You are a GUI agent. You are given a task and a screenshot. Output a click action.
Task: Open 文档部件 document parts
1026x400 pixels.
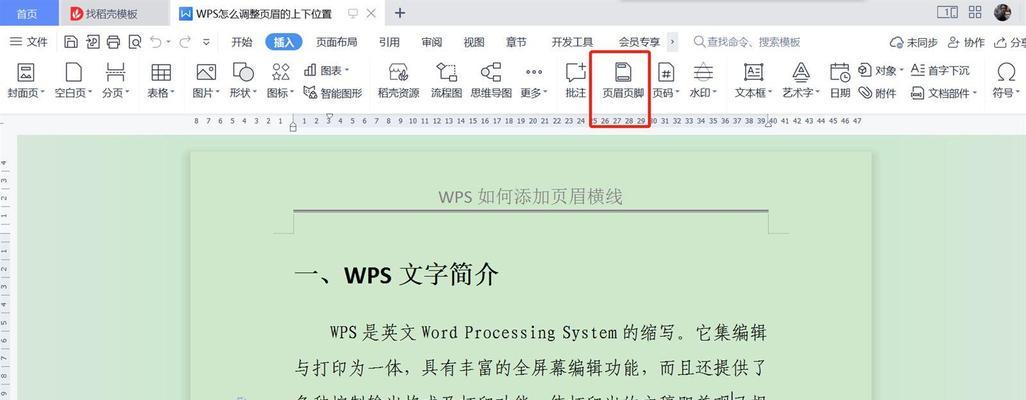tap(944, 93)
